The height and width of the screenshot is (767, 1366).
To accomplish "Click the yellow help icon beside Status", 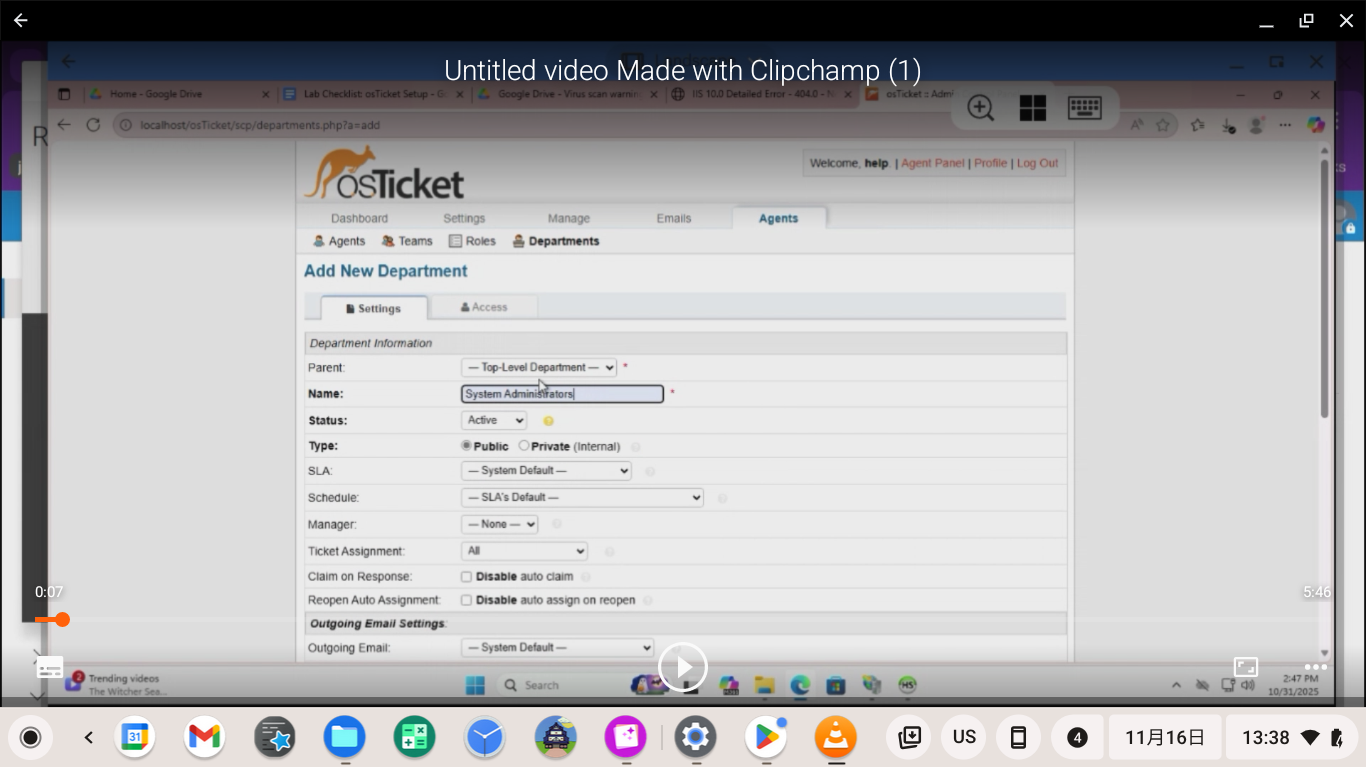I will click(548, 421).
